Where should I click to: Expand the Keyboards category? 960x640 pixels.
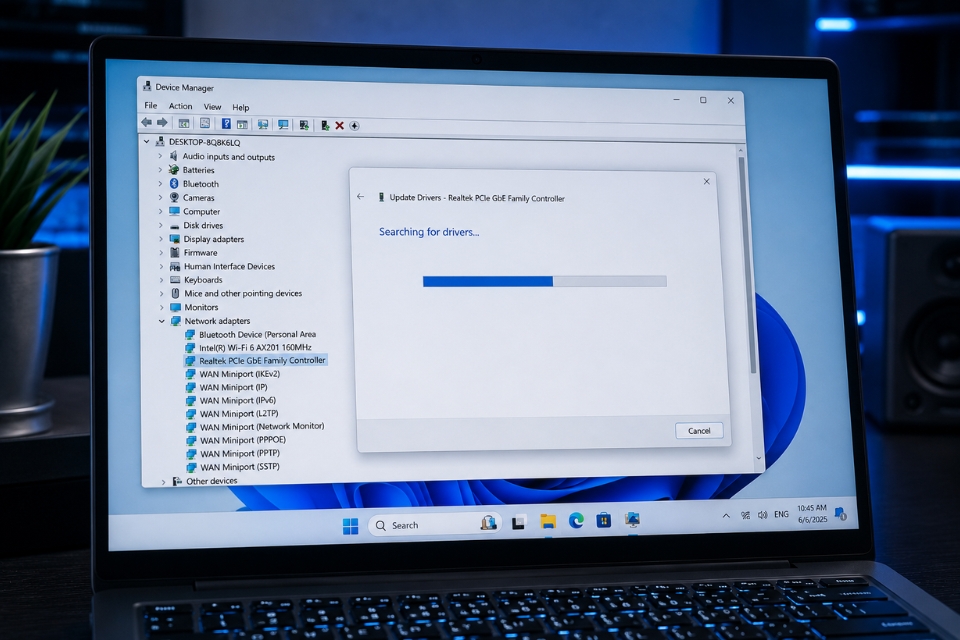pyautogui.click(x=162, y=280)
